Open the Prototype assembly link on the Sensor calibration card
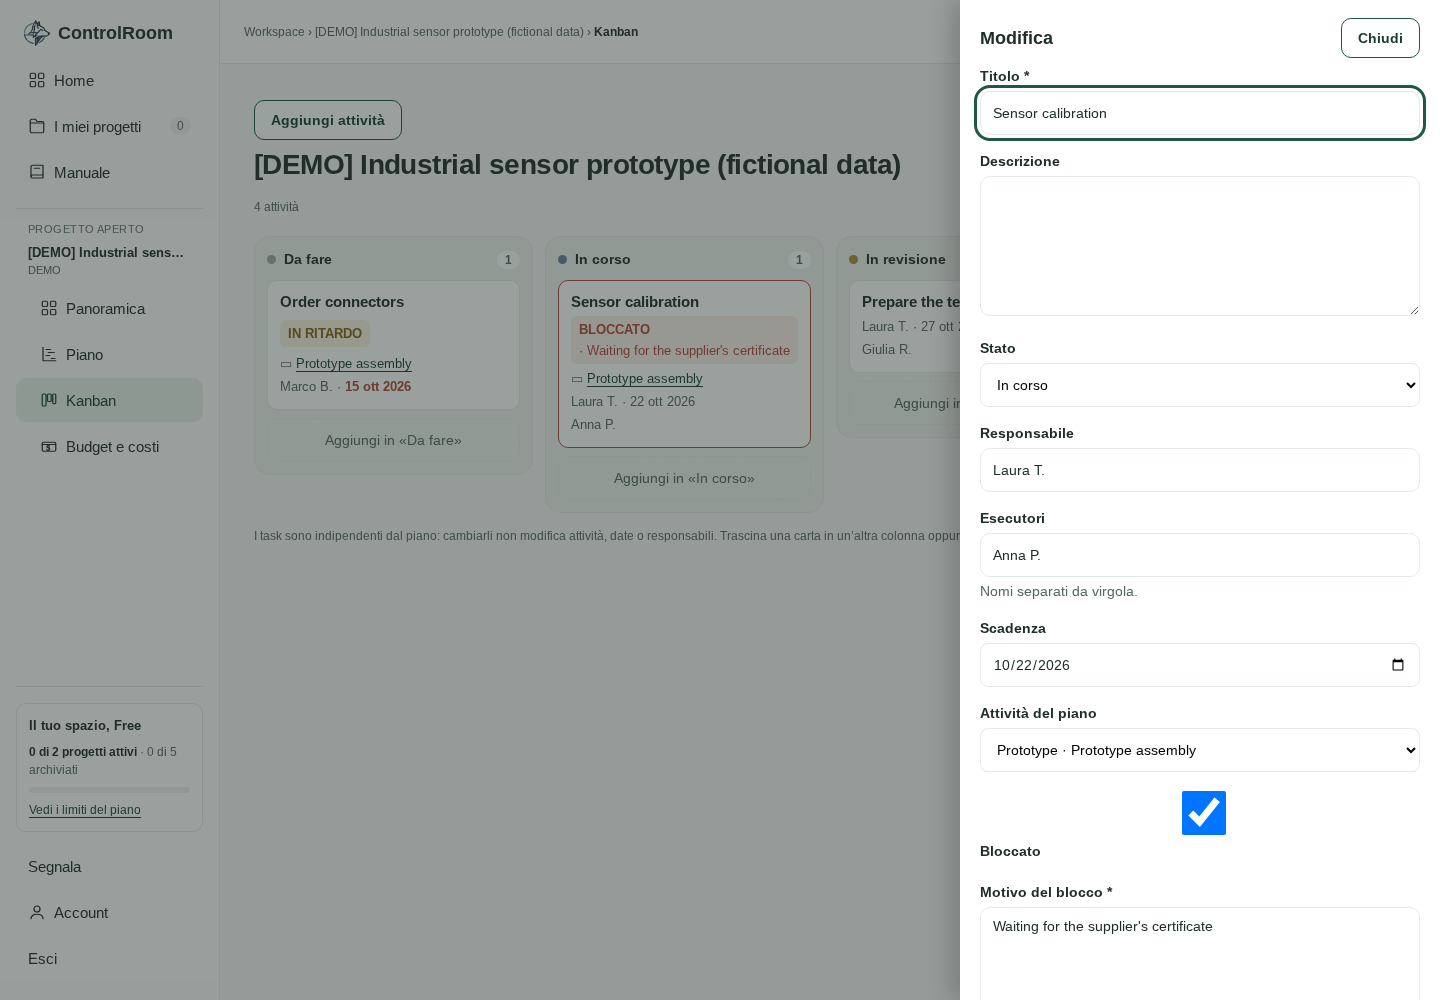Screen dimensions: 1440x1000 [x=644, y=379]
